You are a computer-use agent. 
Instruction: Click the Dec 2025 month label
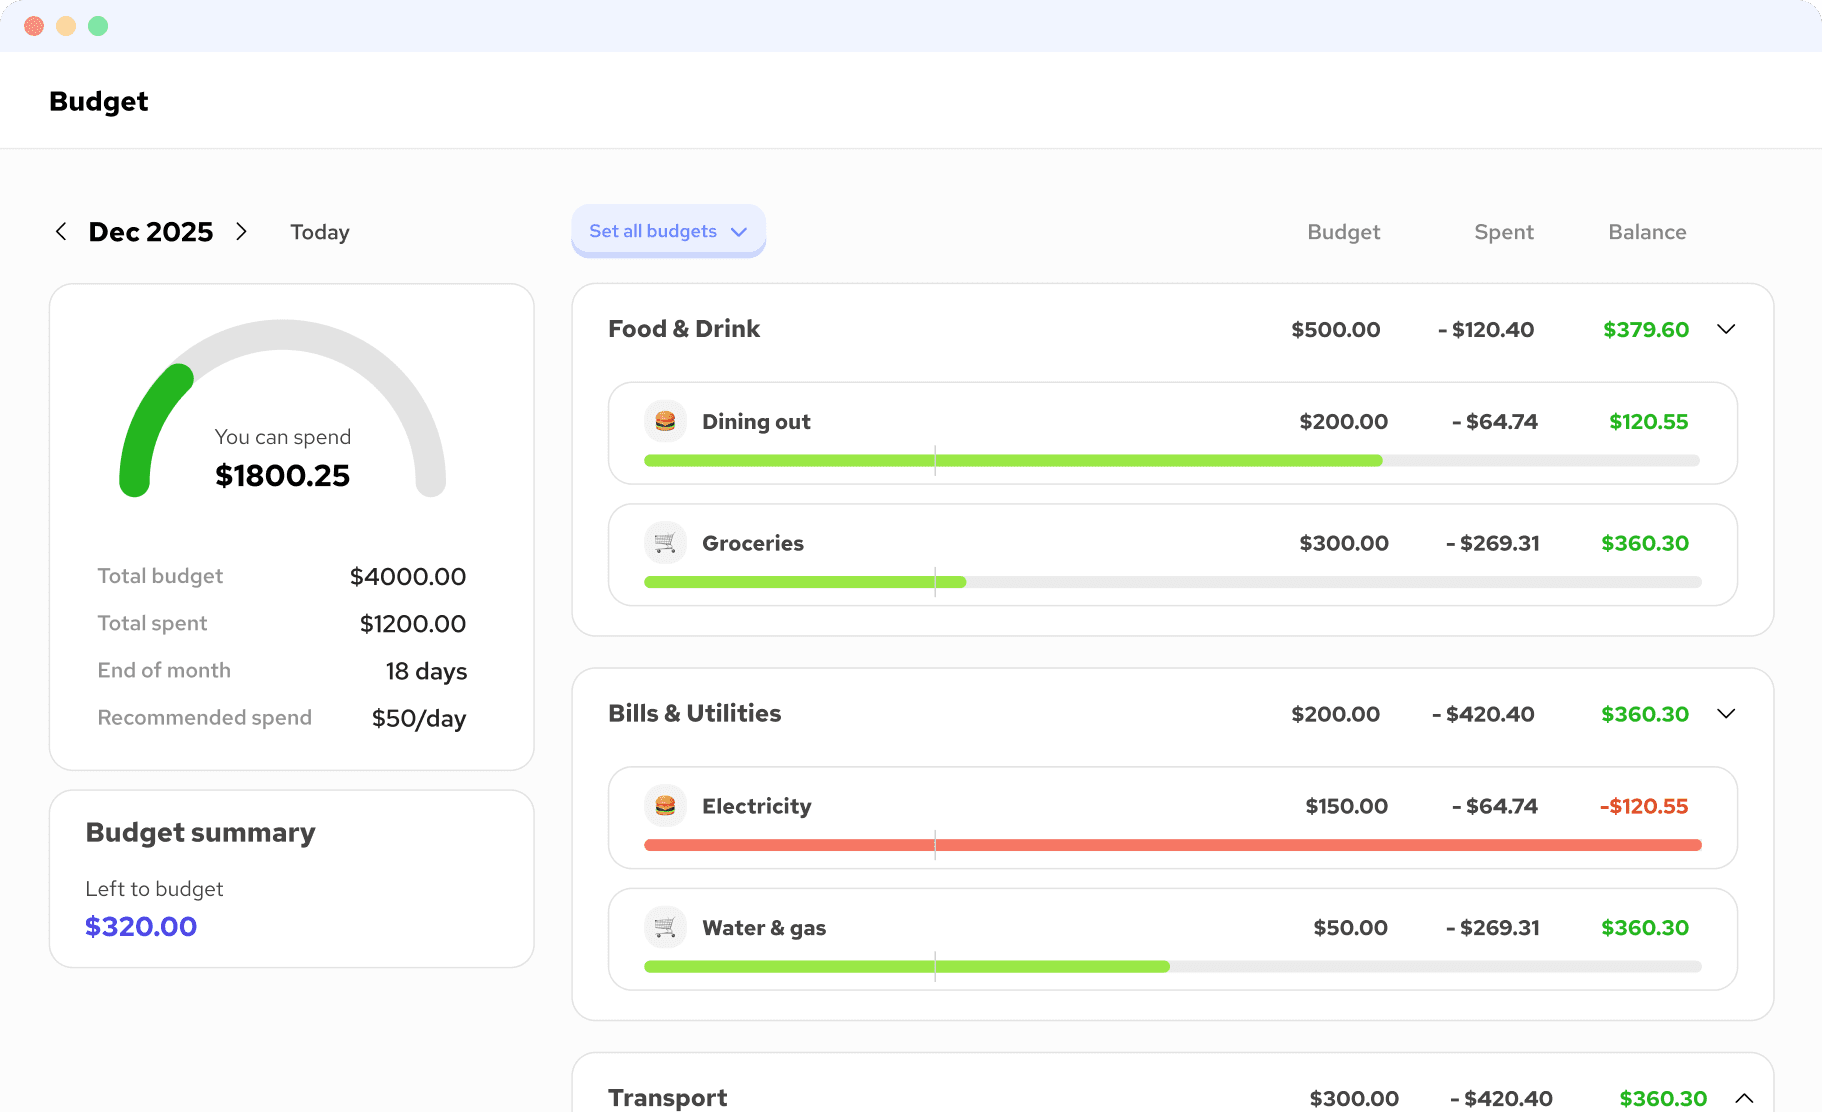coord(151,231)
